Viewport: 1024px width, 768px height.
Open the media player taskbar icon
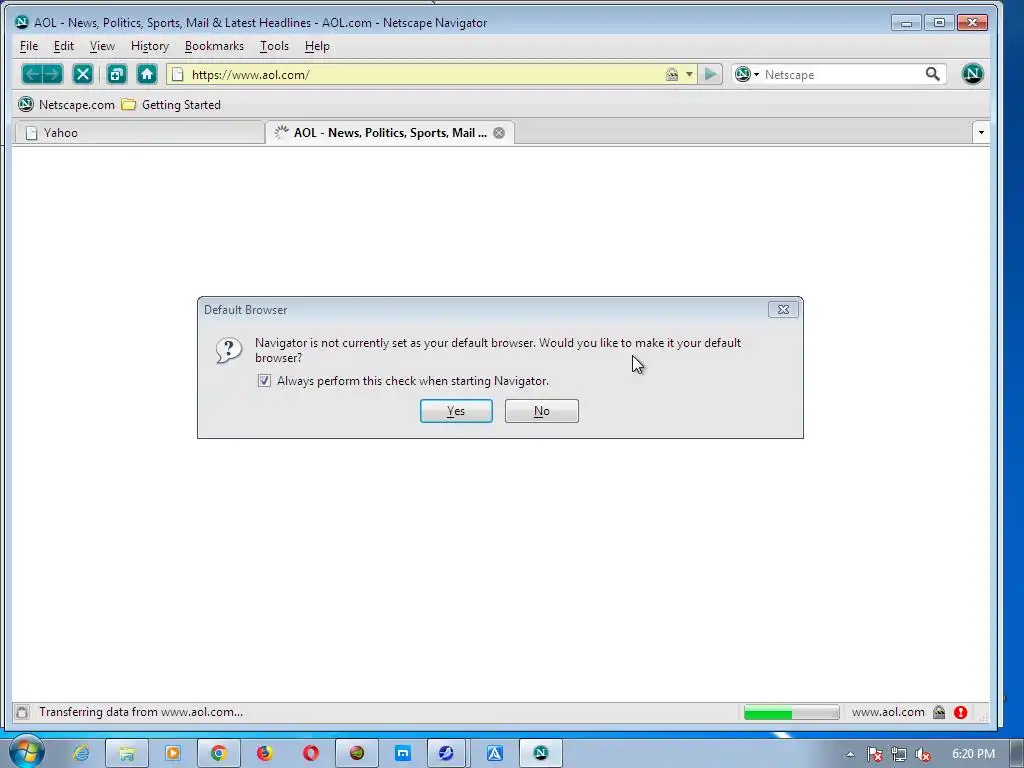tap(173, 753)
